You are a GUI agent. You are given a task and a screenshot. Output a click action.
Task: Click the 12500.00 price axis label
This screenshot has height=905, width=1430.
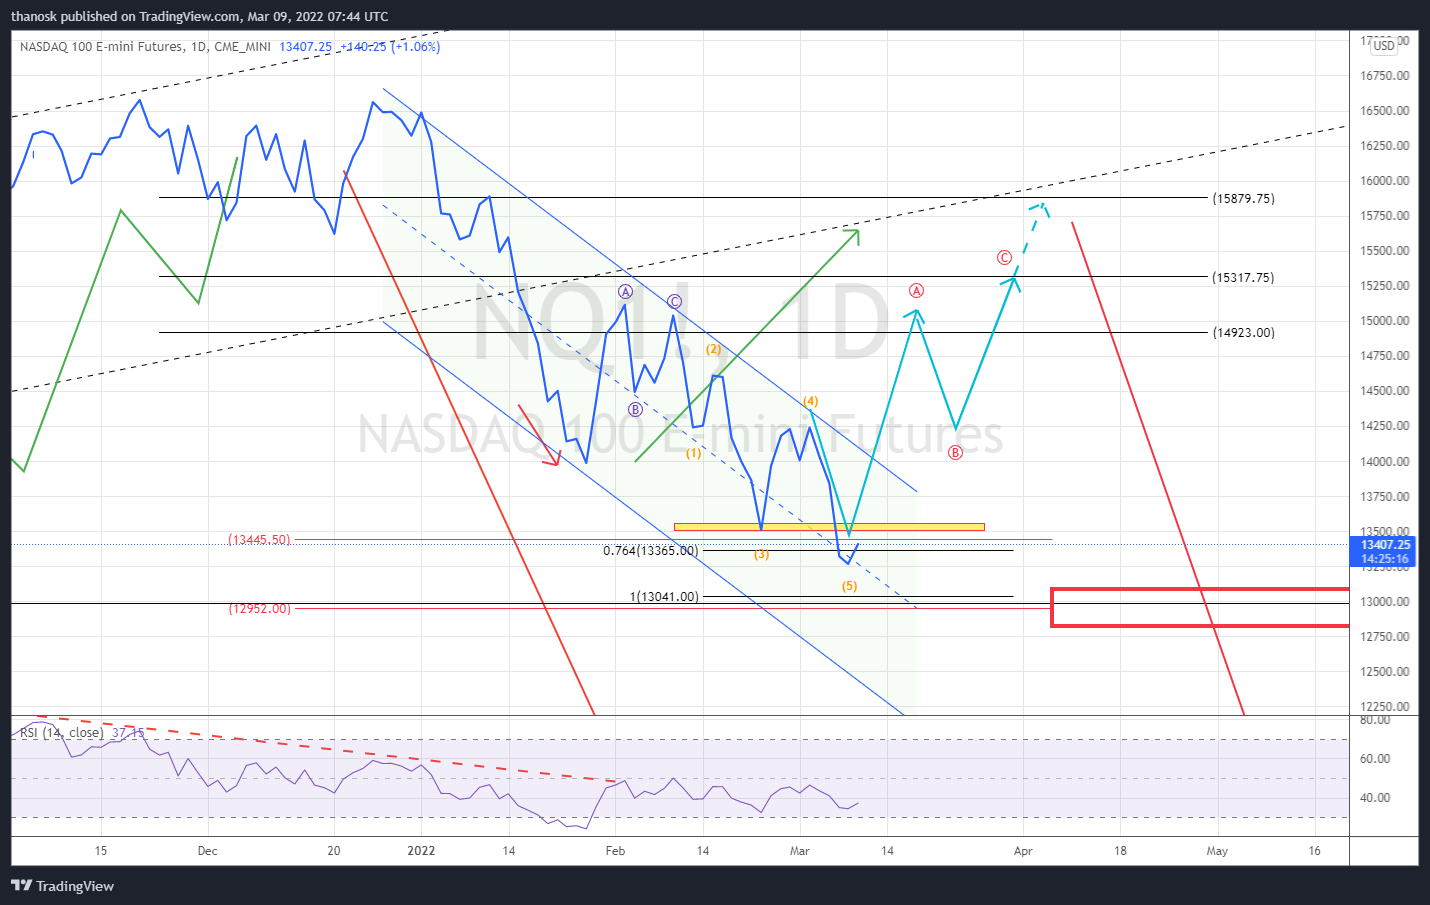[1384, 672]
